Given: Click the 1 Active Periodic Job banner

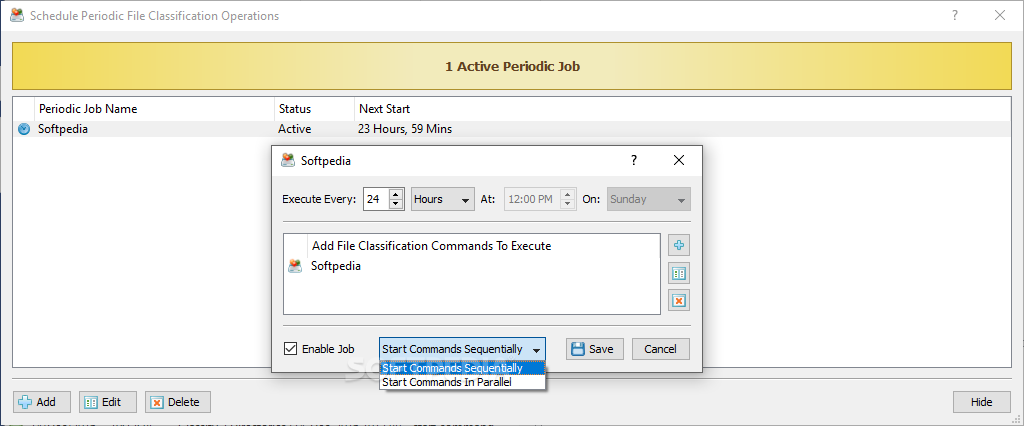Looking at the screenshot, I should coord(512,66).
